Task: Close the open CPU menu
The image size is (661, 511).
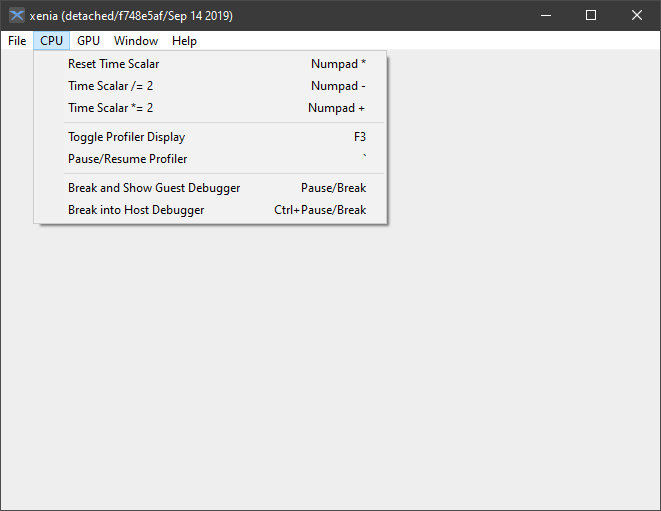Action: tap(51, 41)
